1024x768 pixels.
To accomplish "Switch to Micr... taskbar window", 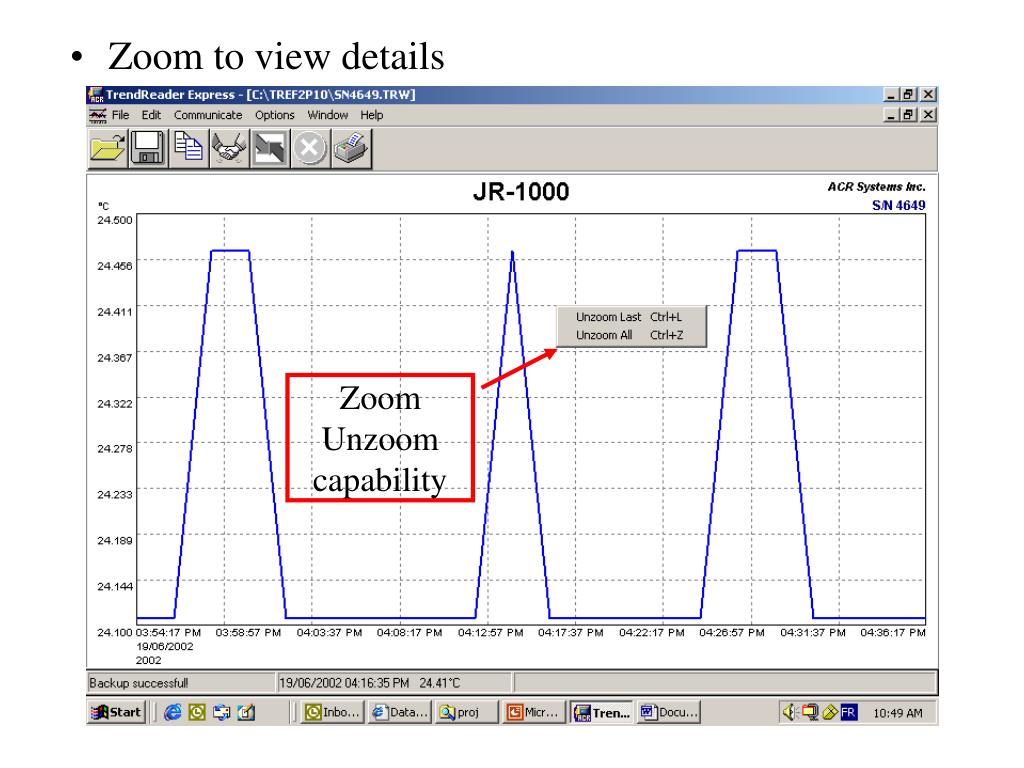I will click(534, 712).
